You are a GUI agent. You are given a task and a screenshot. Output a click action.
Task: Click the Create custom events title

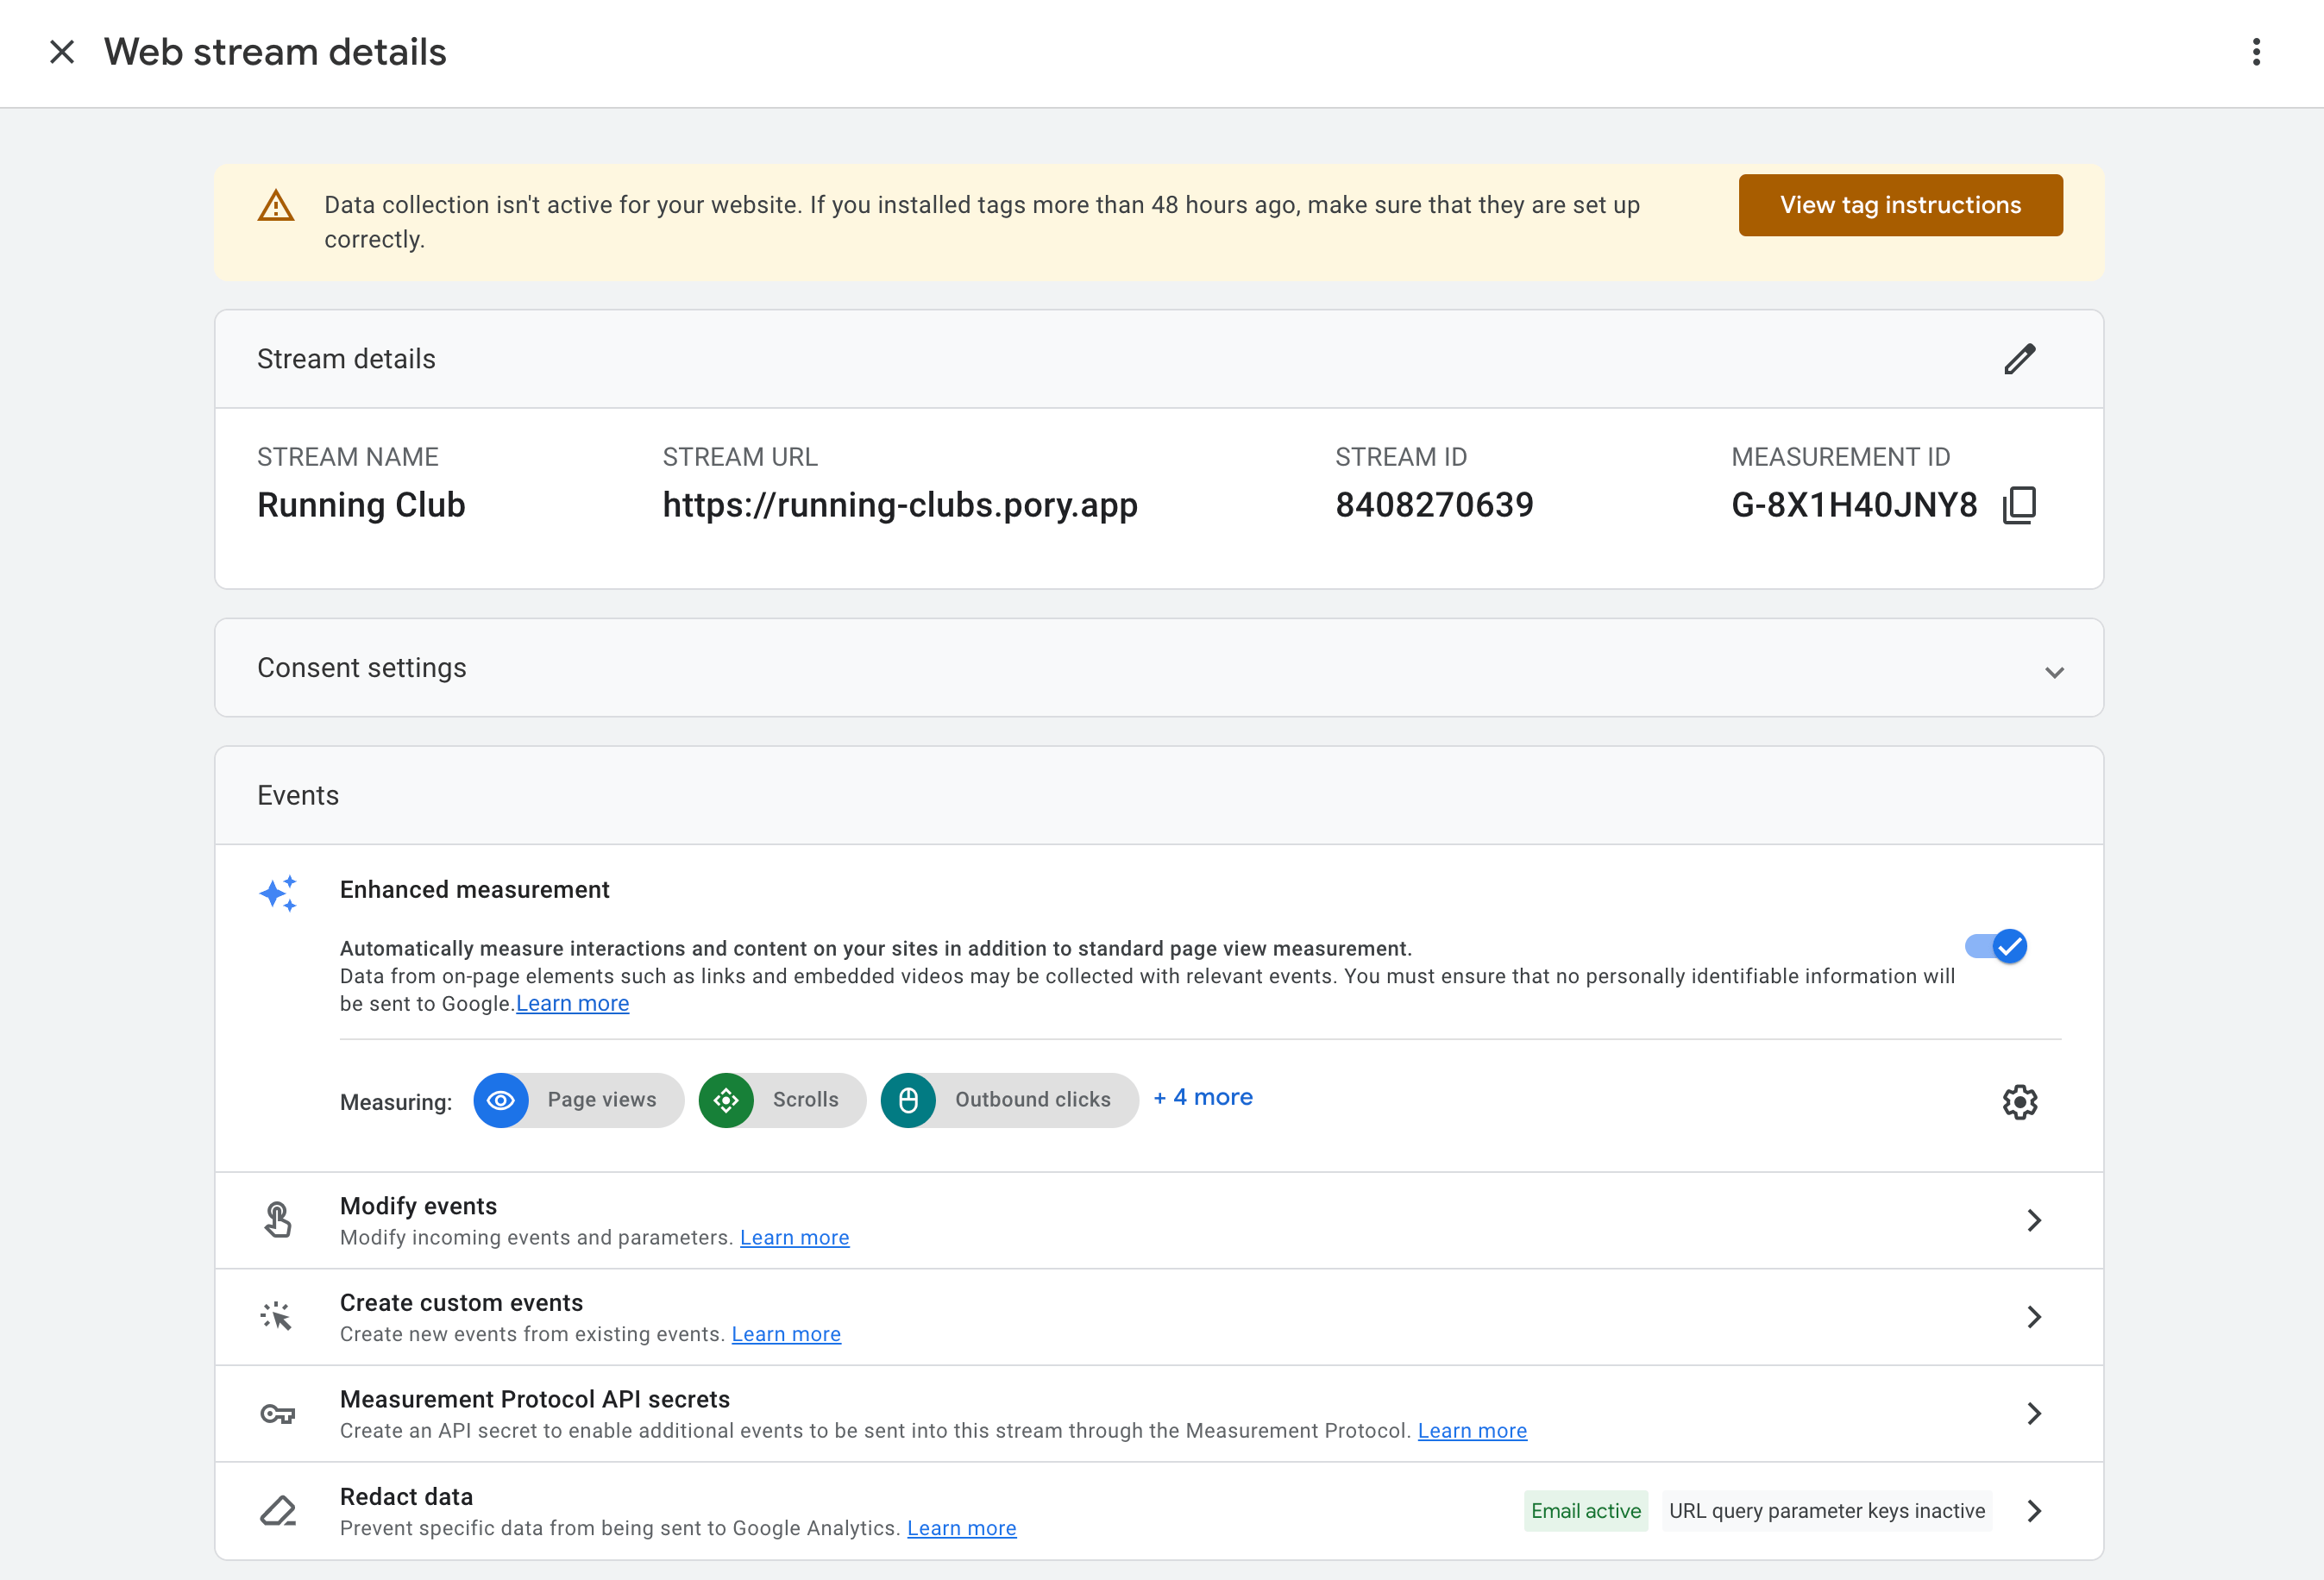click(x=461, y=1303)
